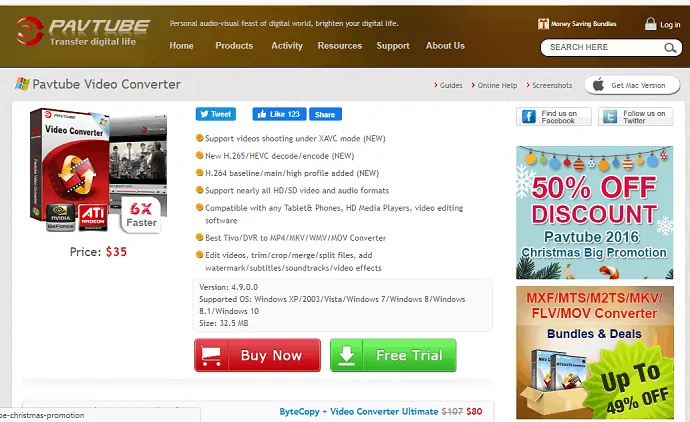Open the Screenshots link
The height and width of the screenshot is (422, 690).
click(552, 85)
